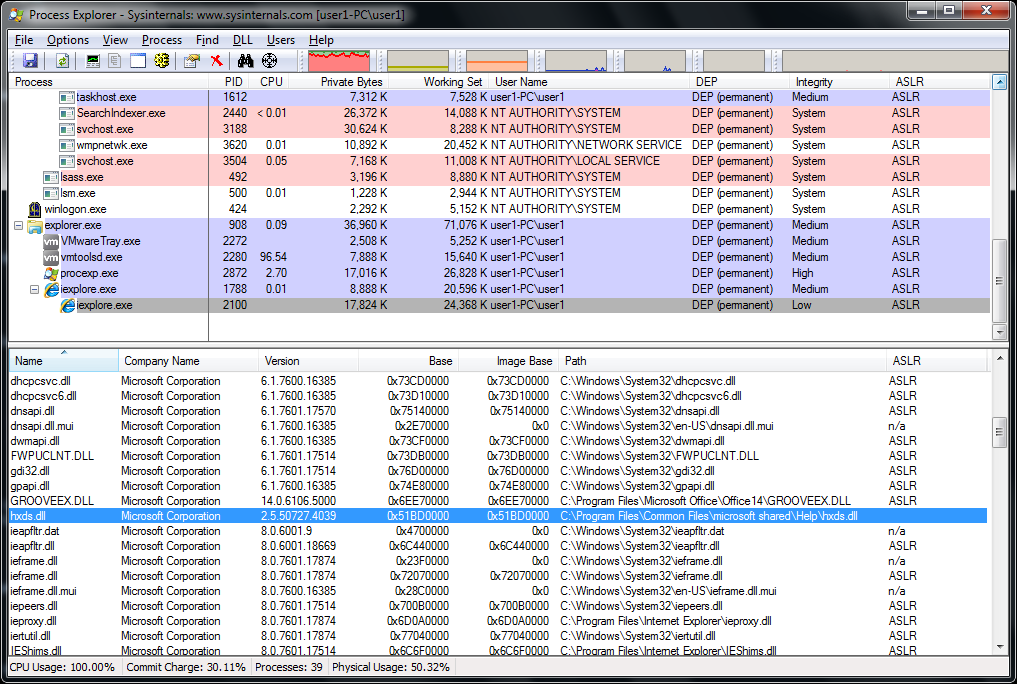Click the VMwareTray.exe process icon
Image resolution: width=1017 pixels, height=684 pixels.
coord(51,241)
